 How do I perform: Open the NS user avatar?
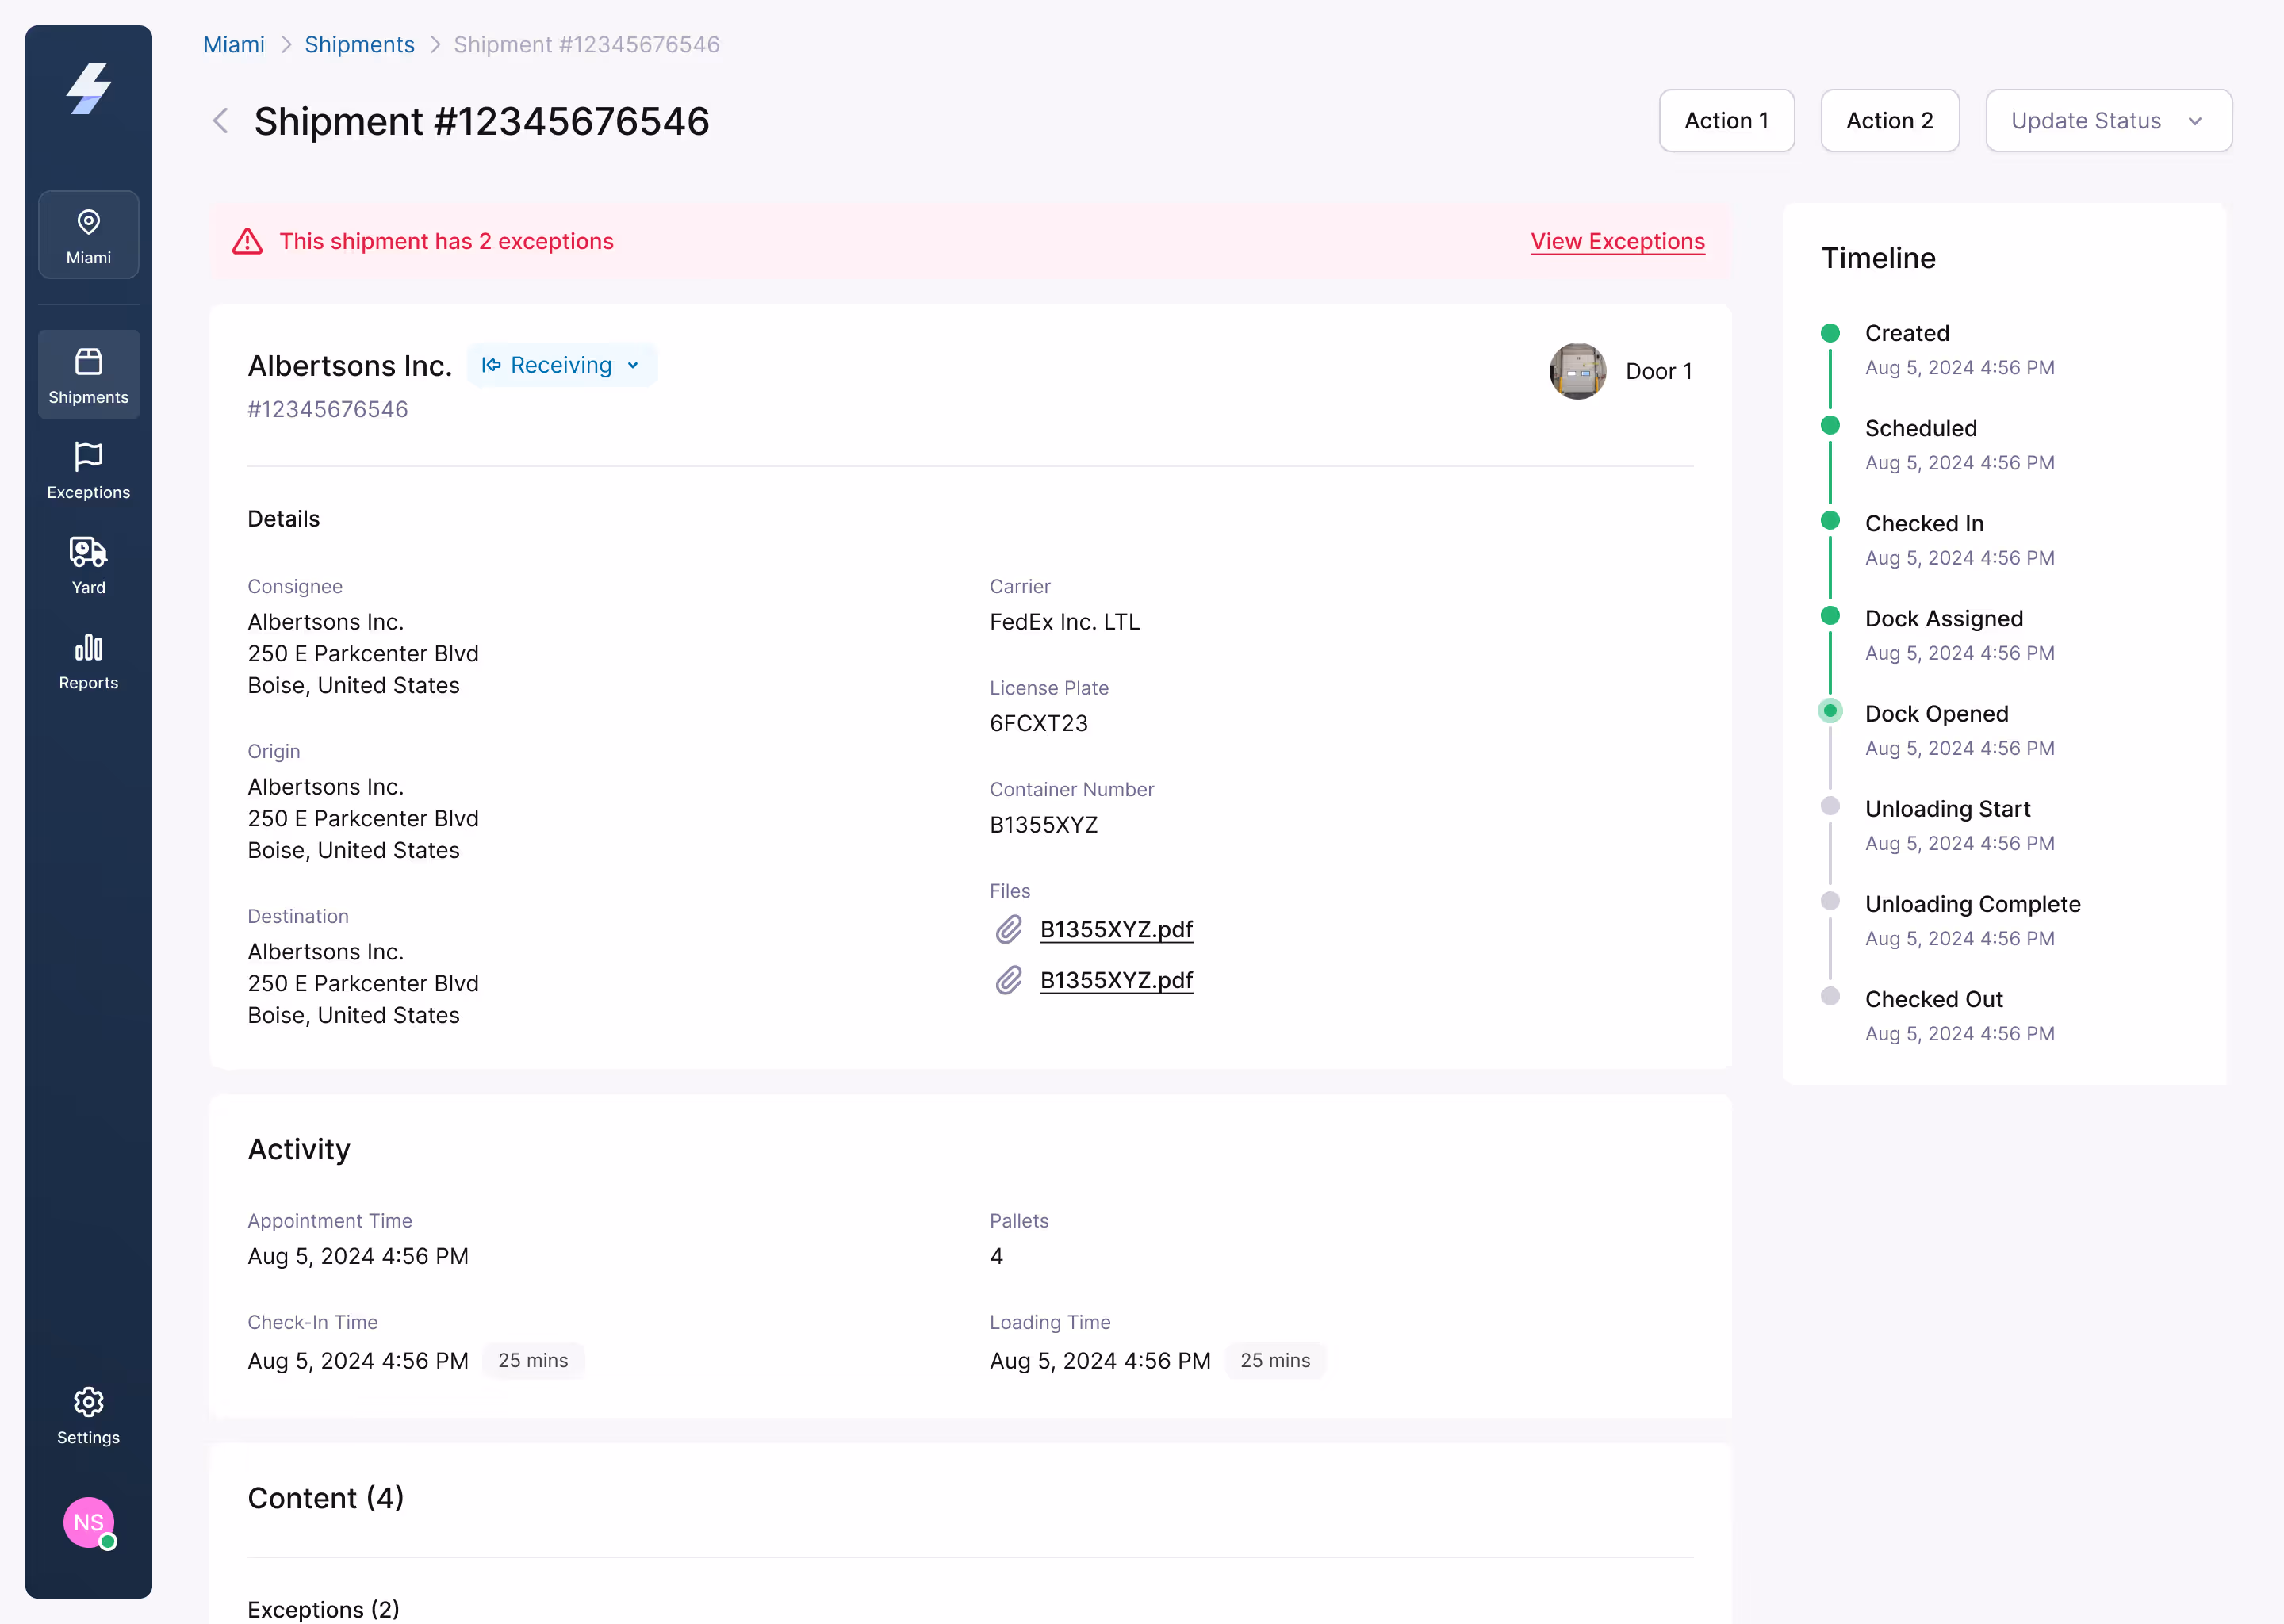click(x=88, y=1522)
